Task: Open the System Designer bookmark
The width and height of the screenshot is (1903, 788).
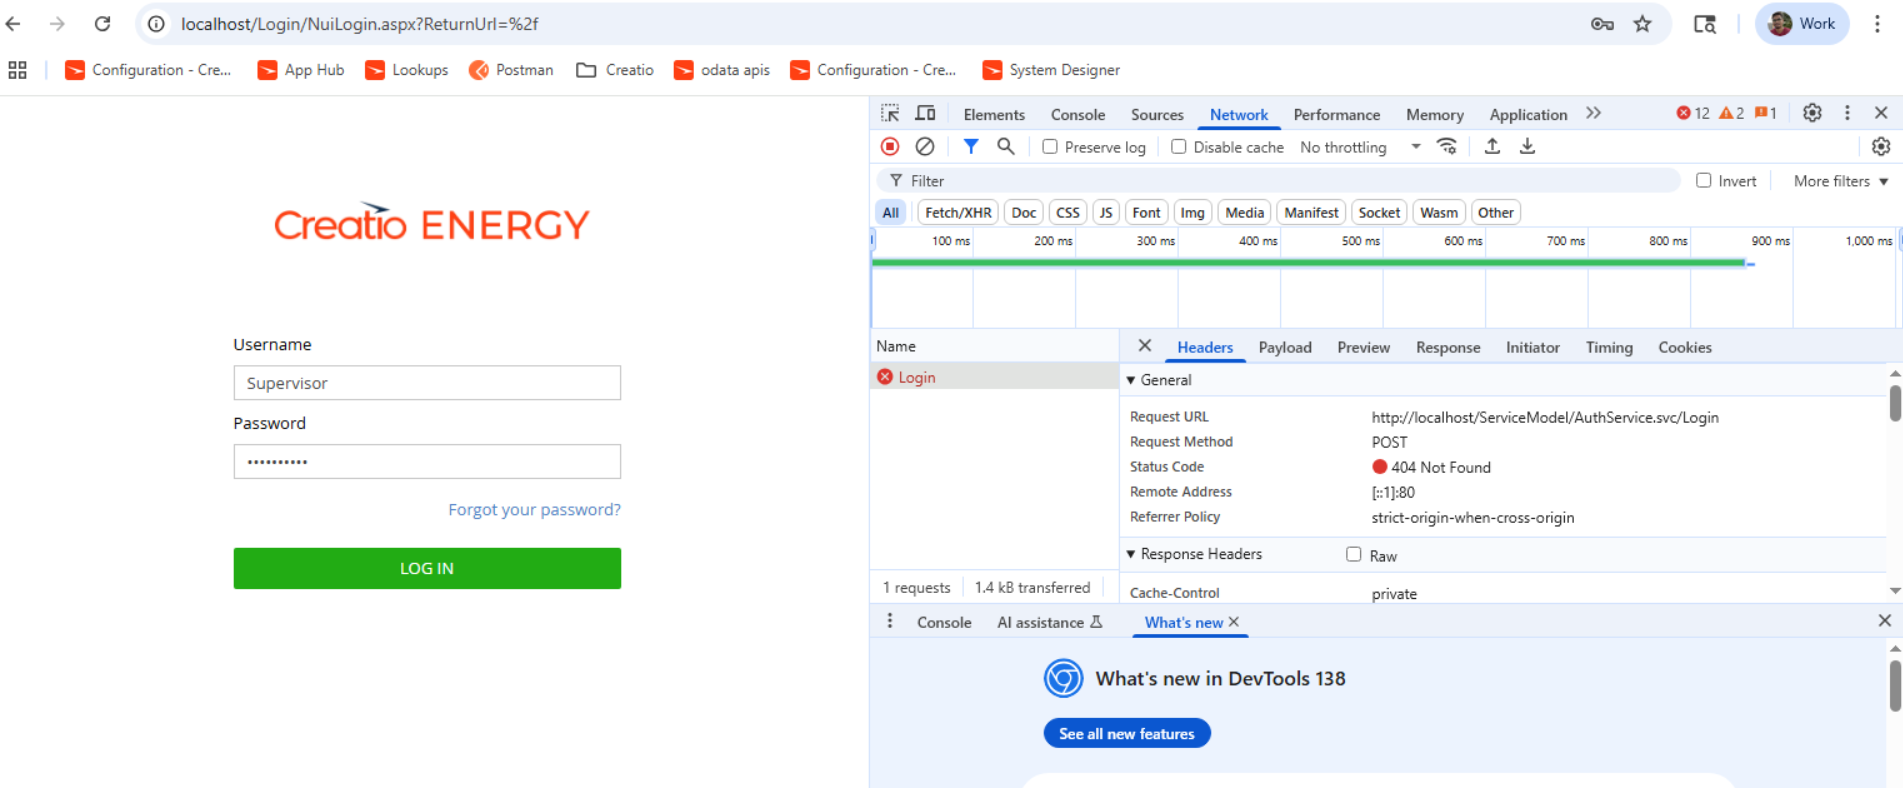Action: 1051,70
